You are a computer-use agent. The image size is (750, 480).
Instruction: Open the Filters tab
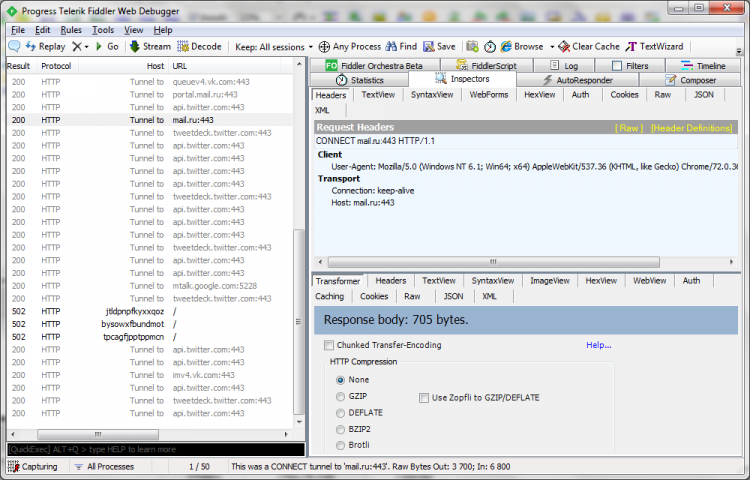[x=630, y=65]
